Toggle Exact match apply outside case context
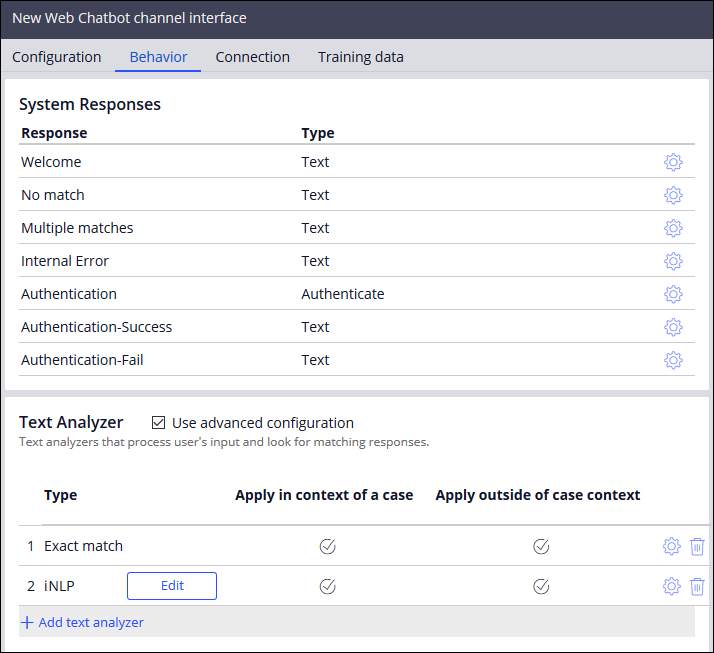Screen dimensions: 714x653 [541, 546]
